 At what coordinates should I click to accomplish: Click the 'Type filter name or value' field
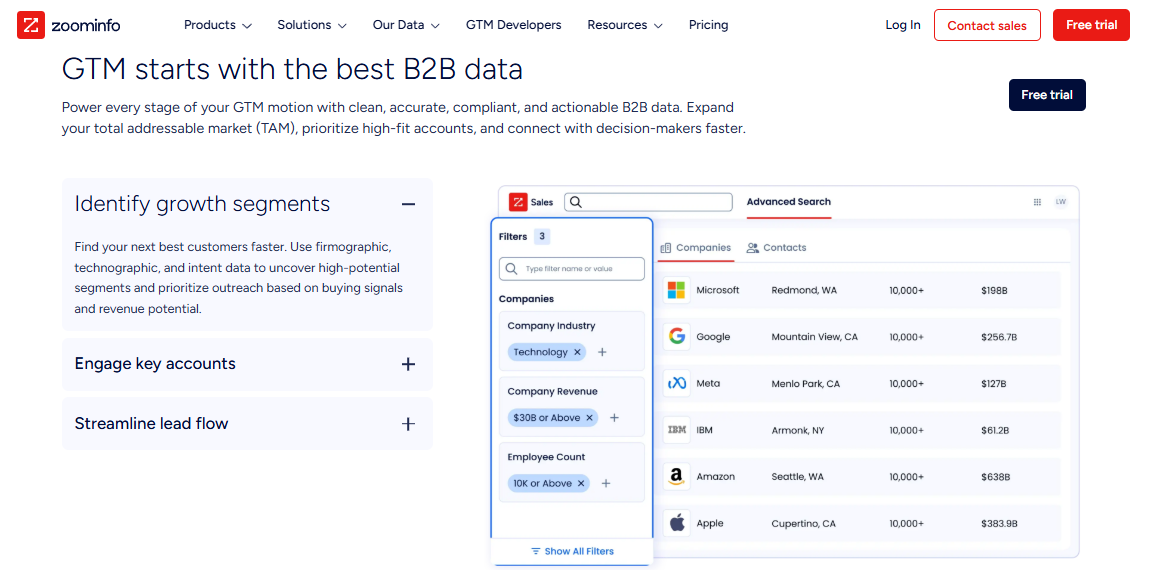coord(572,269)
